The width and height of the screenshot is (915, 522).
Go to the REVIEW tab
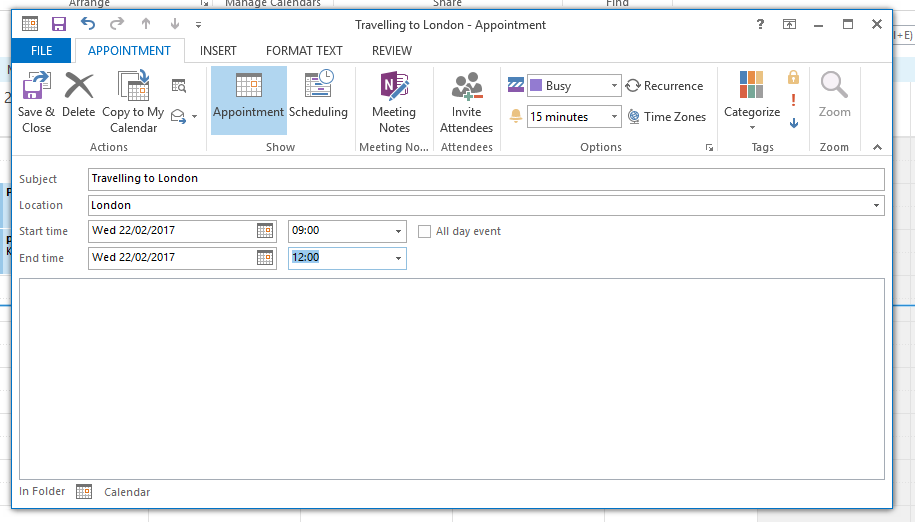point(392,51)
